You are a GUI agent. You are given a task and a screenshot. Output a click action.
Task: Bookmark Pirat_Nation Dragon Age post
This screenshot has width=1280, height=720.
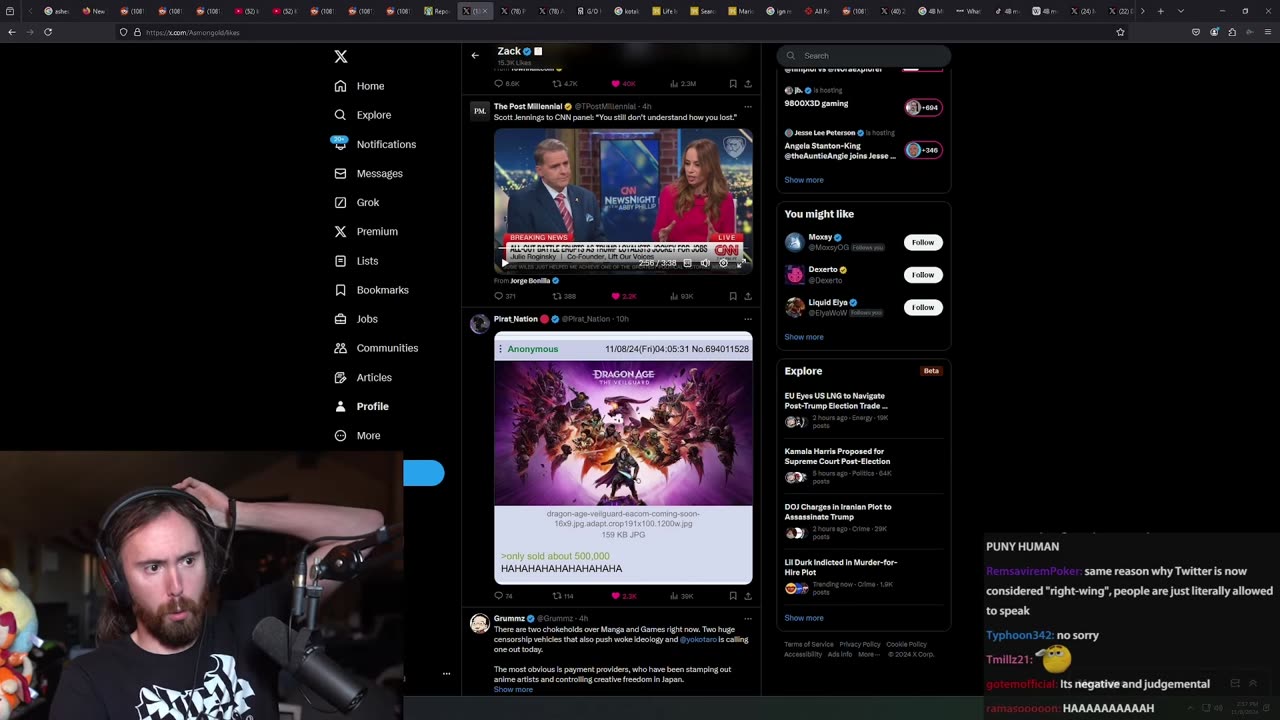733,596
